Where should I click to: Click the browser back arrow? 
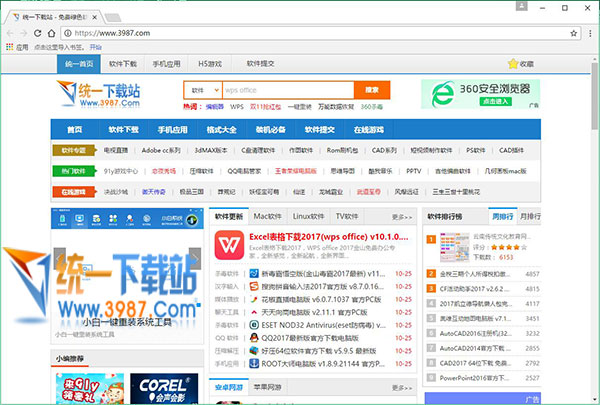(10, 33)
